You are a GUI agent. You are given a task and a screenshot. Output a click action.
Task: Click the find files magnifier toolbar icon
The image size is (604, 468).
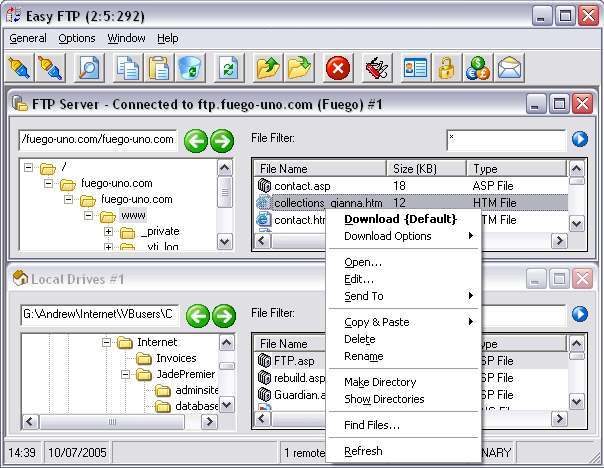pyautogui.click(x=90, y=68)
